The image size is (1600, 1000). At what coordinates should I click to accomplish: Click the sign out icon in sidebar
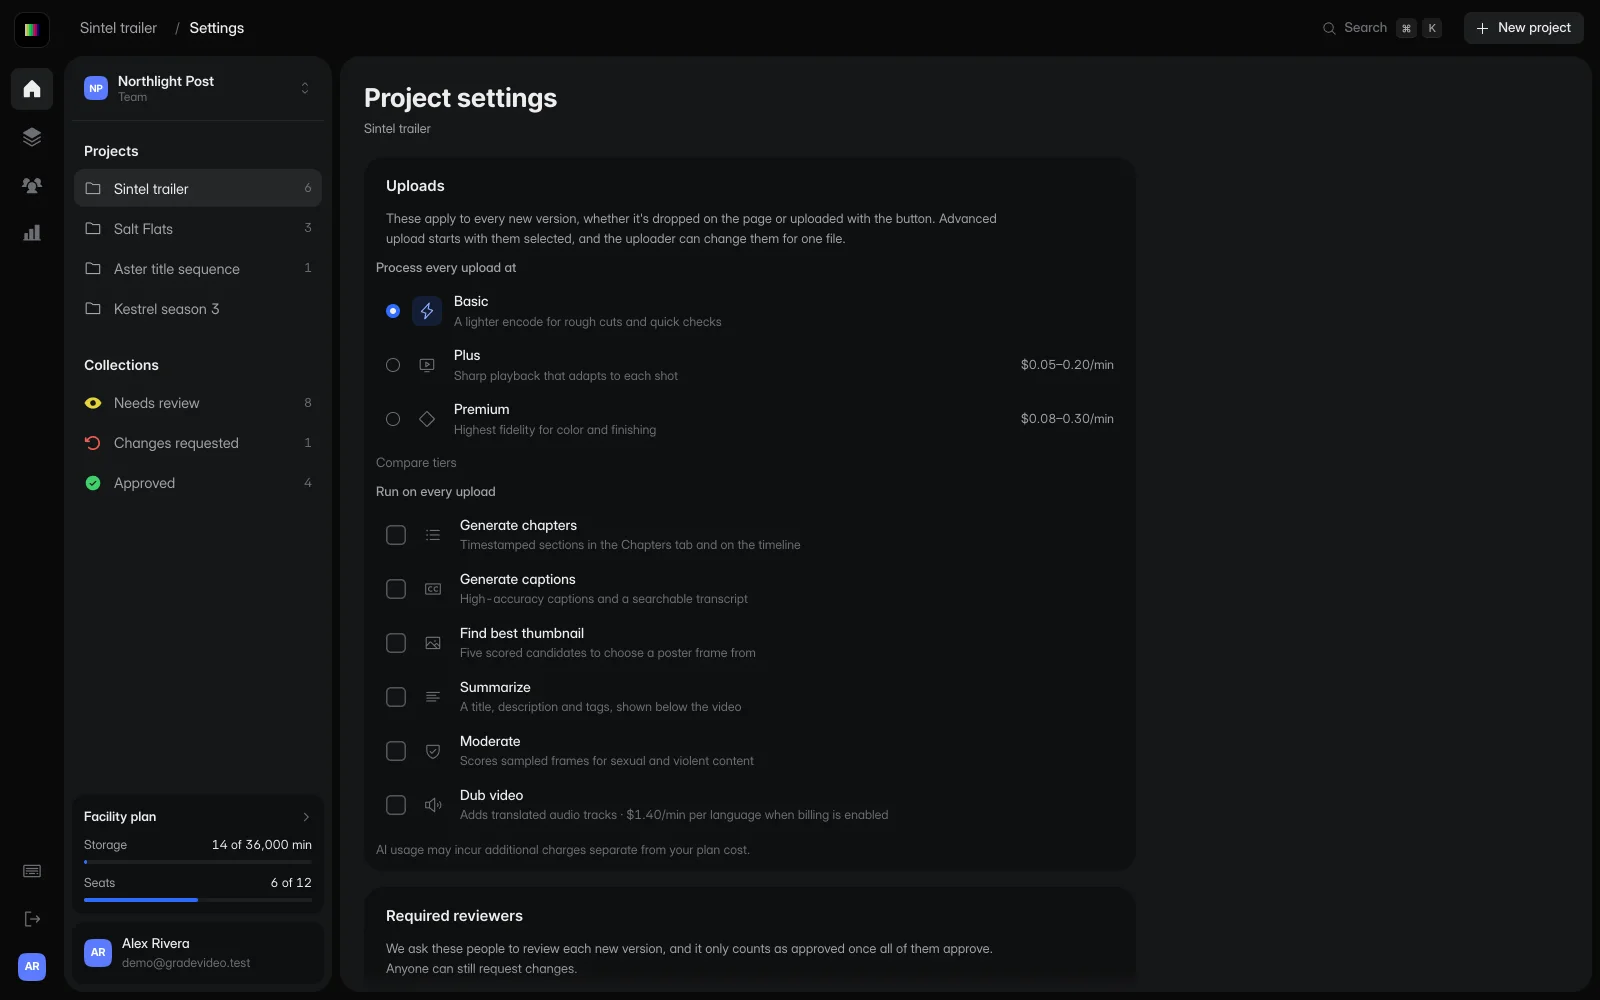(32, 919)
